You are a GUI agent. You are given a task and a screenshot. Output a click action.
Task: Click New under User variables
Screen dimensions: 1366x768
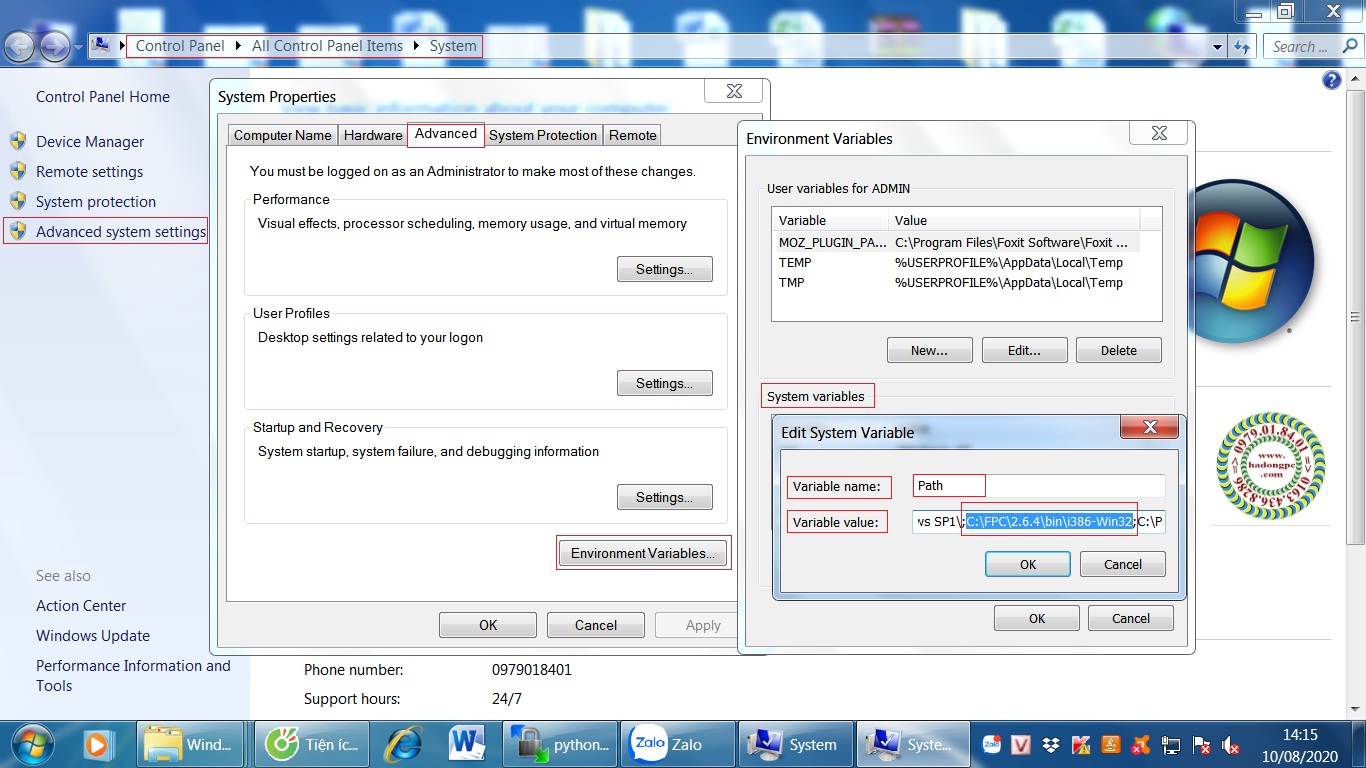(930, 350)
